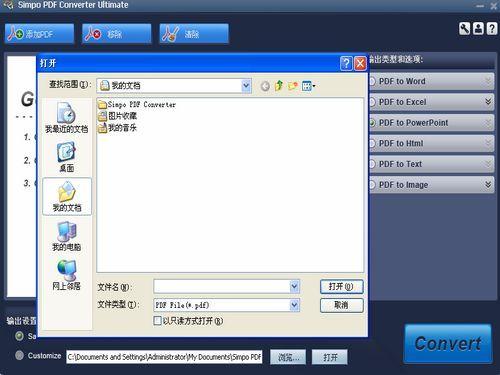Image resolution: width=500 pixels, height=375 pixels.
Task: Click the Add PDF (添加PDF) button
Action: point(39,34)
